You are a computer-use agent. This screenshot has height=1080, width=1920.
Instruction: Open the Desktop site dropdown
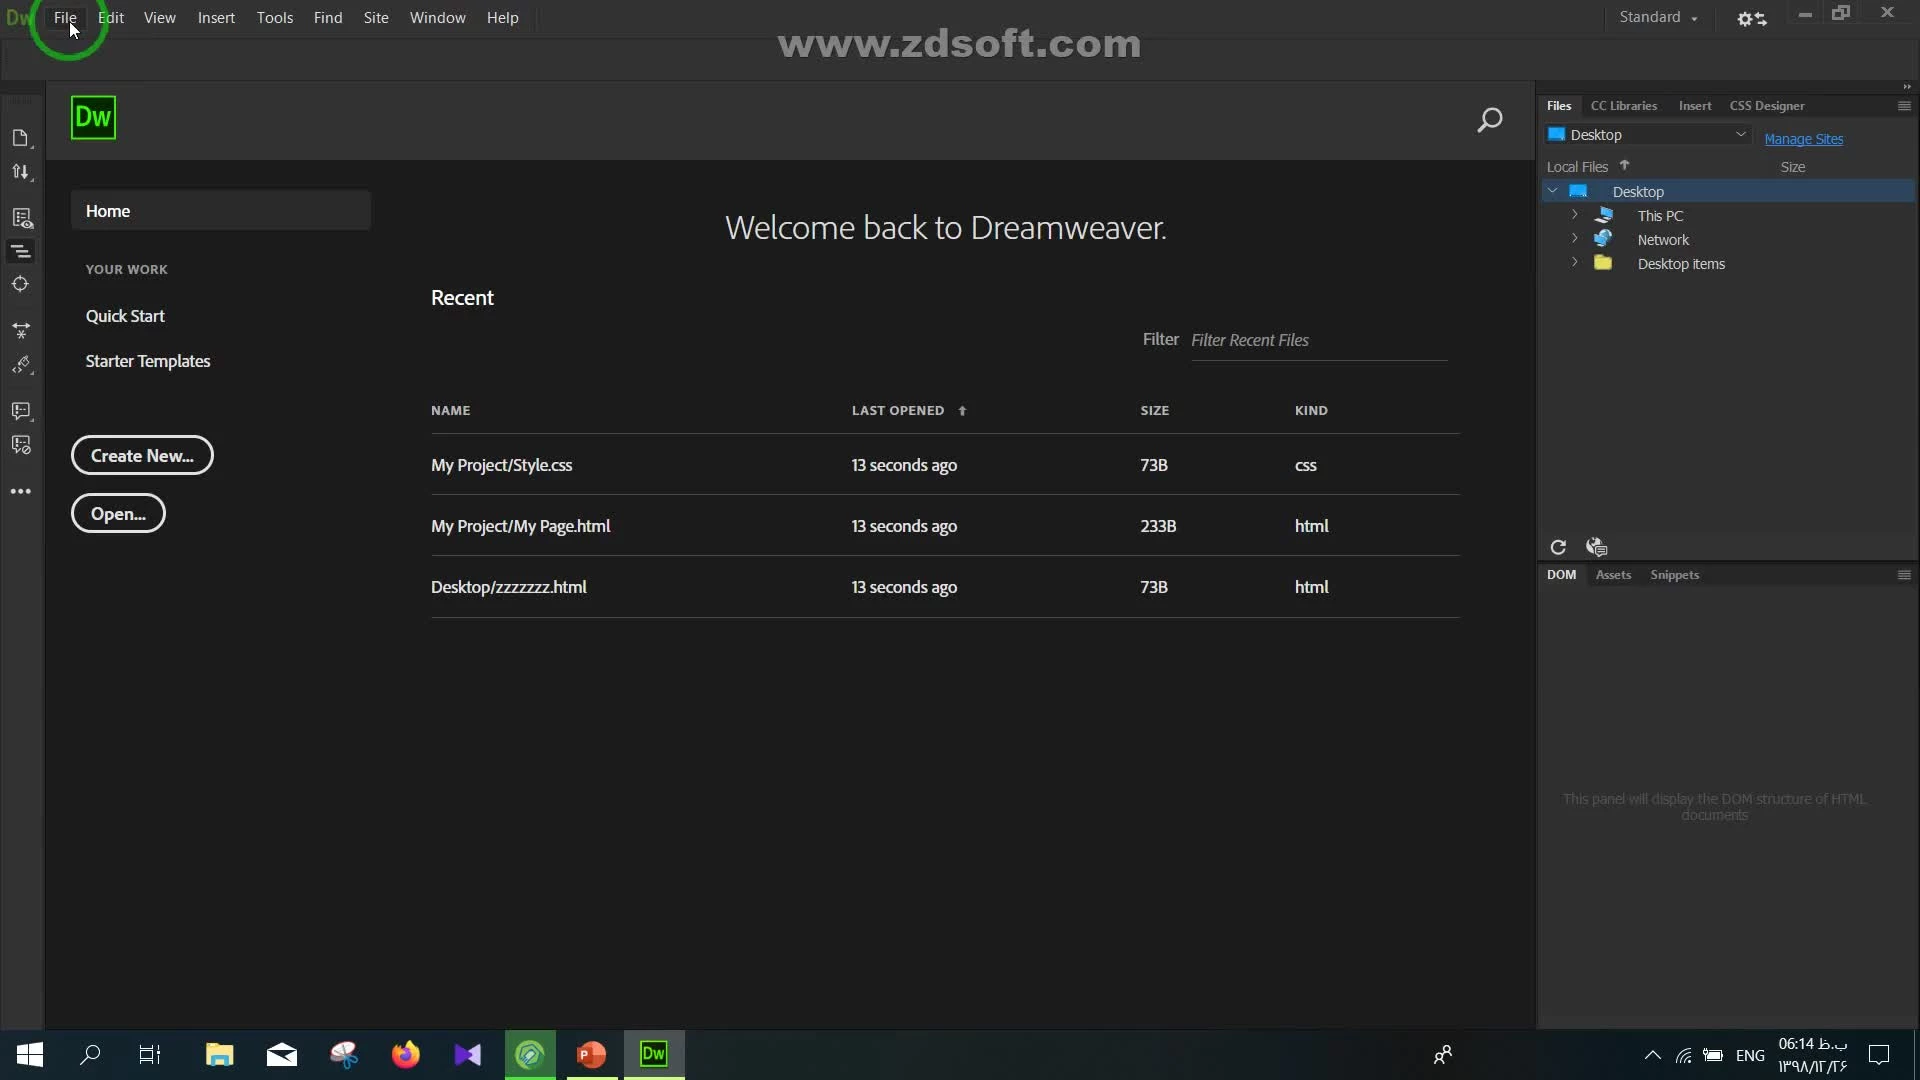coord(1647,135)
